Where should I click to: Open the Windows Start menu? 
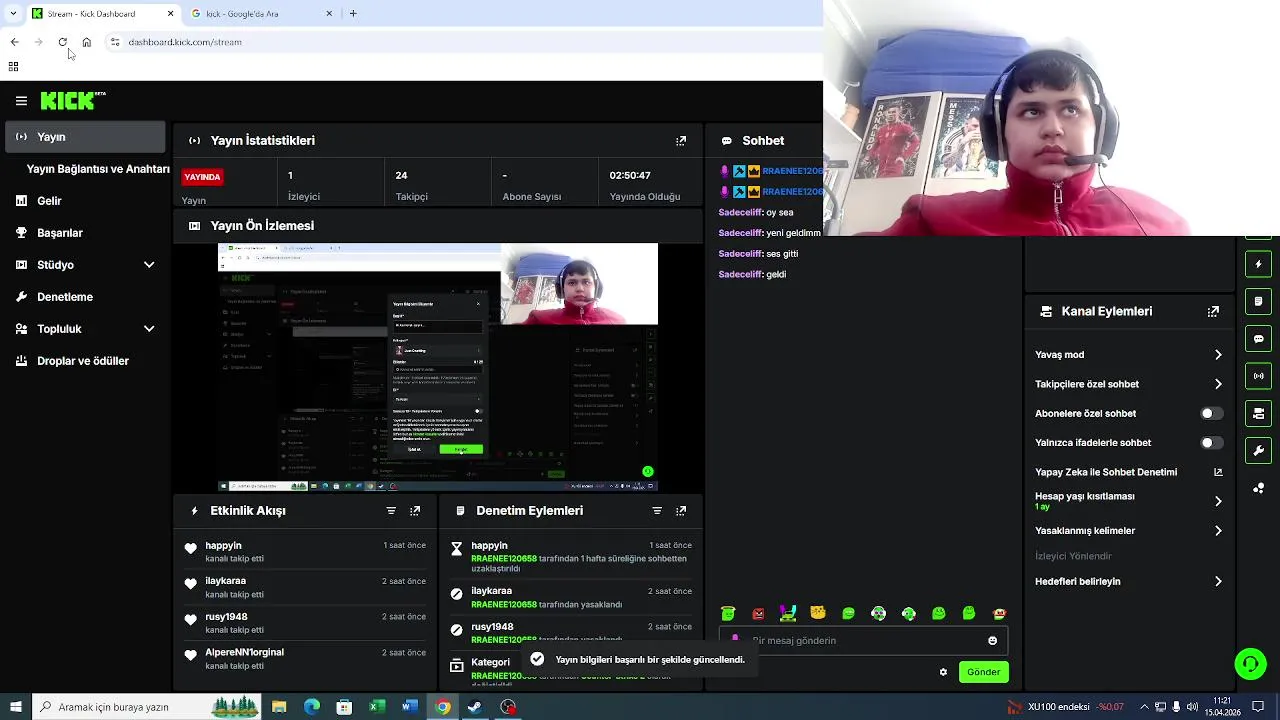15,707
